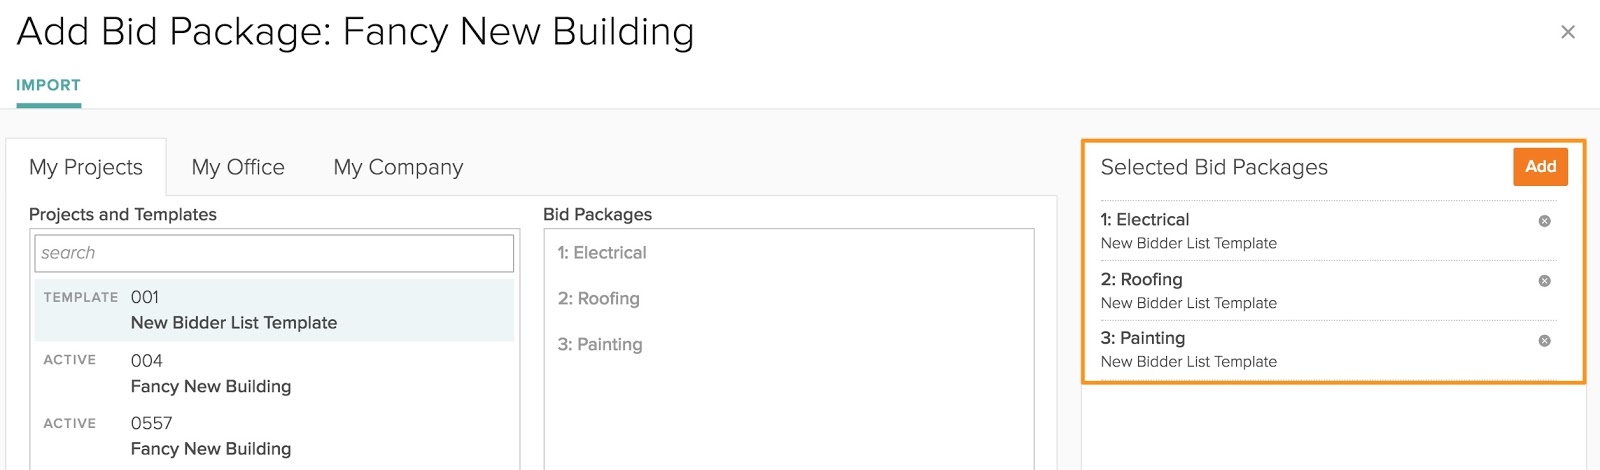
Task: Choose the 3: Painting bid package
Action: [600, 345]
